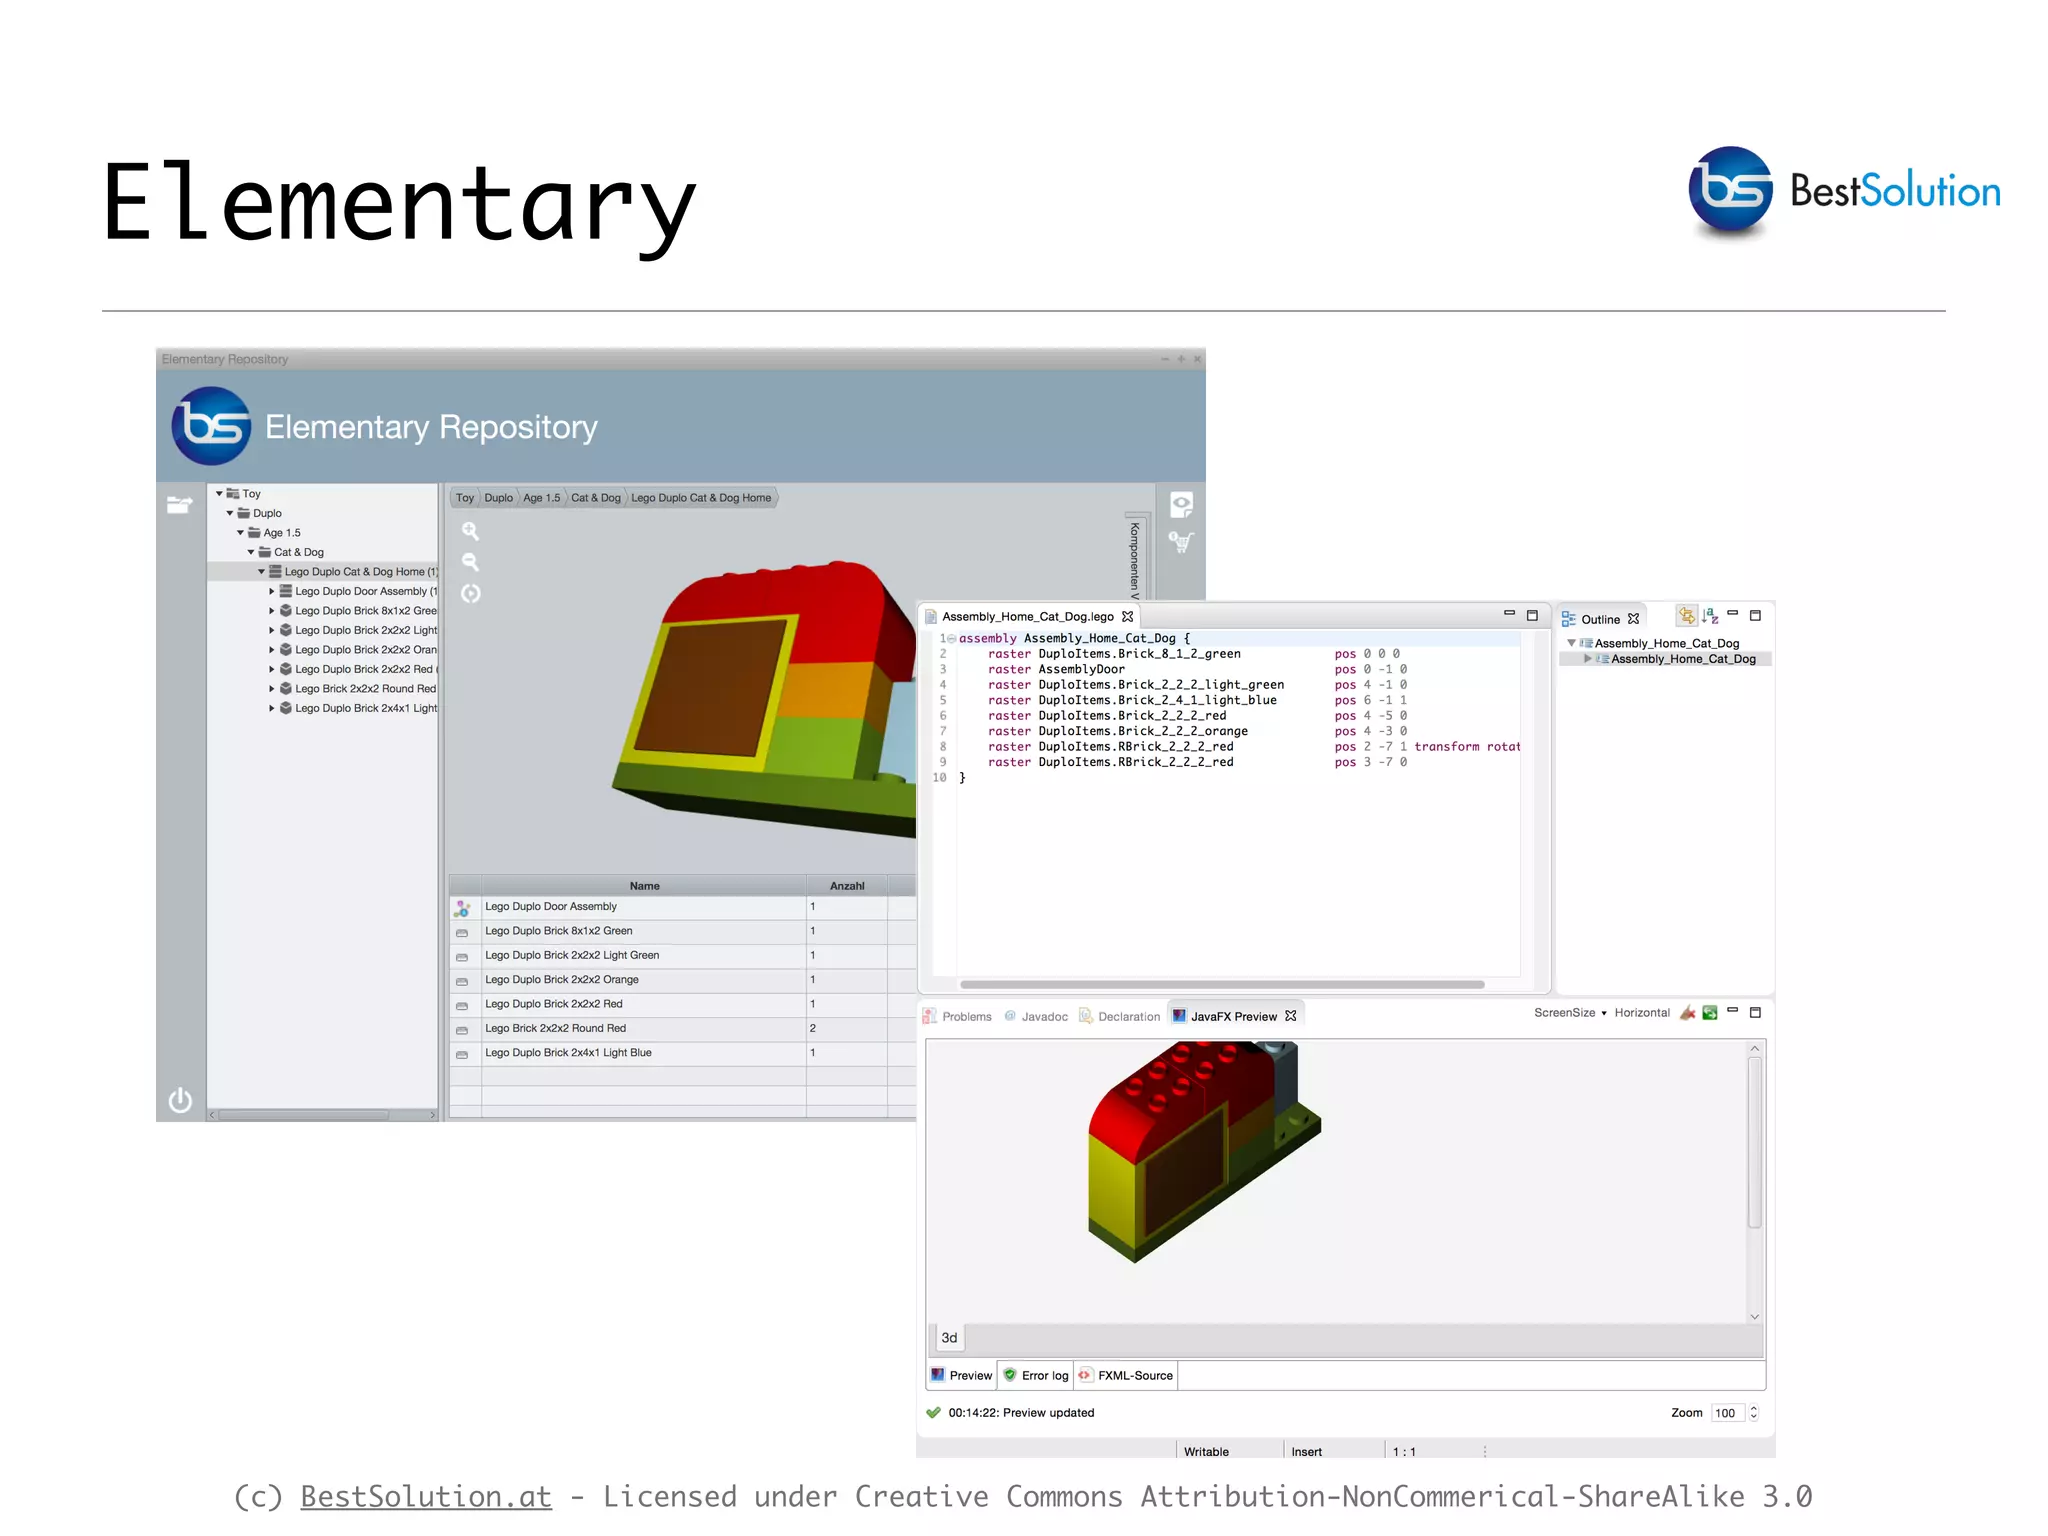Expand nested Assembly_Home_Cat_Dog outline item
2048x1536 pixels.
pos(1587,659)
